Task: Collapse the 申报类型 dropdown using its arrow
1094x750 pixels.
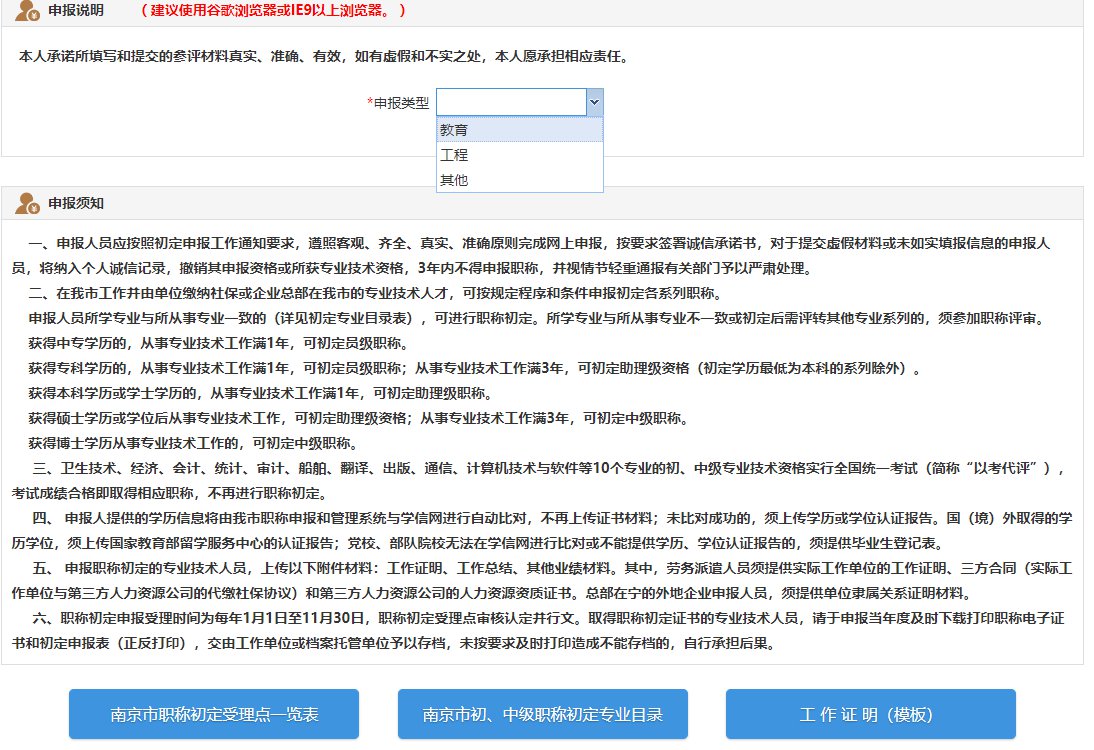Action: (594, 102)
